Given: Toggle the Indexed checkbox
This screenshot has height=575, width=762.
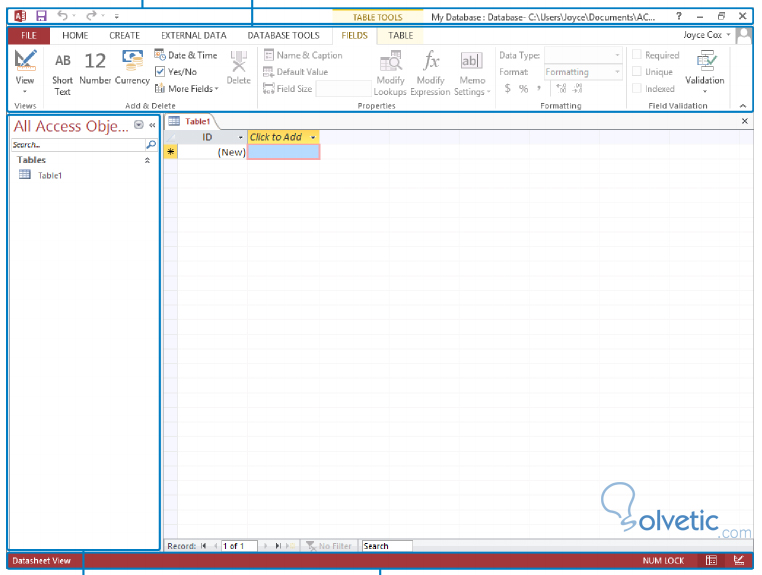Looking at the screenshot, I should pyautogui.click(x=637, y=88).
